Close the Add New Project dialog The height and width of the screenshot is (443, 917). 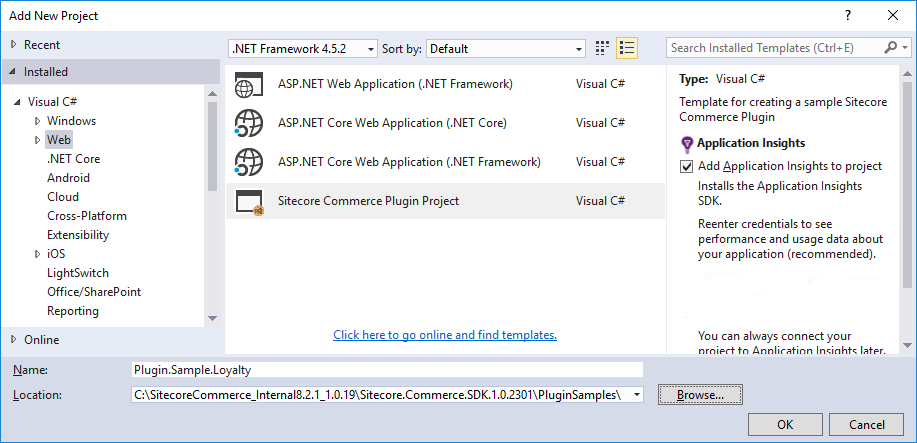pos(892,16)
